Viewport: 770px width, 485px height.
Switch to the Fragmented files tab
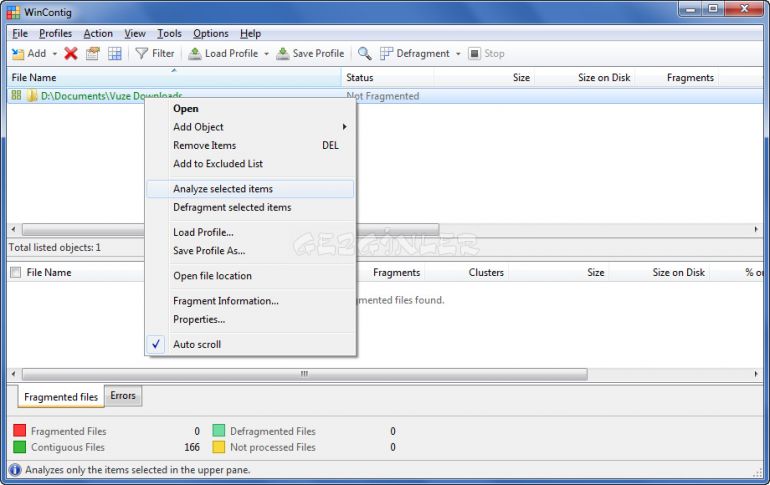click(x=61, y=397)
